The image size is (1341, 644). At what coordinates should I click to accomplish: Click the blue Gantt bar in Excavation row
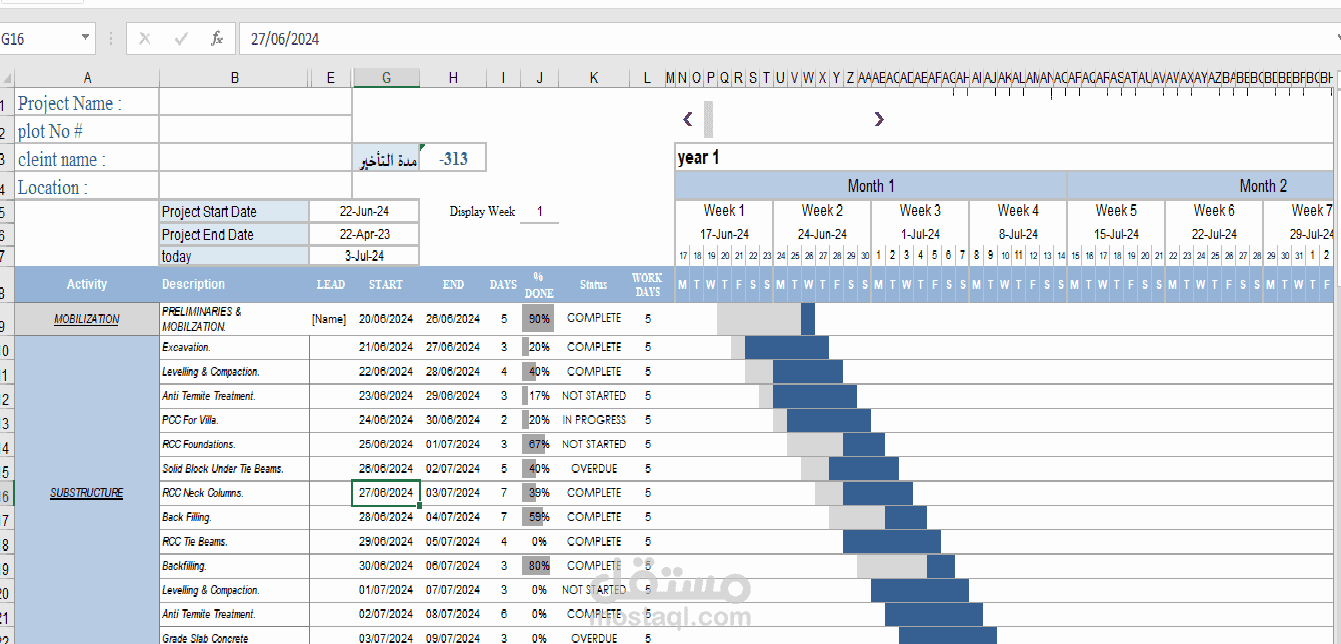787,347
